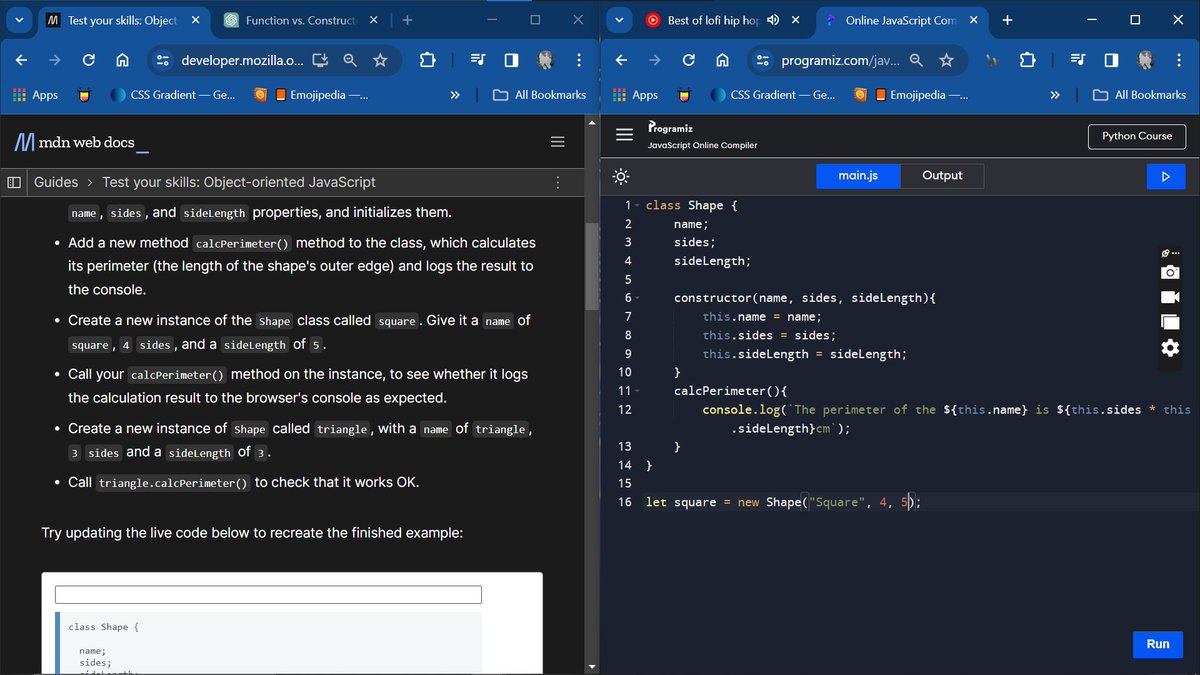Screen dimensions: 1200x675
Task: Bookmark the MDN page with star icon
Action: click(x=380, y=60)
